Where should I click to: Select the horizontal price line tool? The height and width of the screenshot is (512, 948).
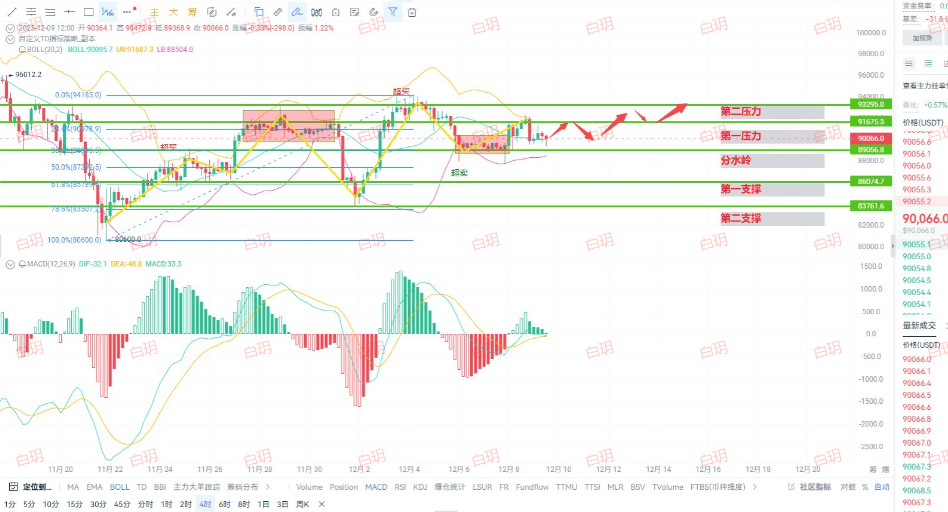tap(70, 12)
